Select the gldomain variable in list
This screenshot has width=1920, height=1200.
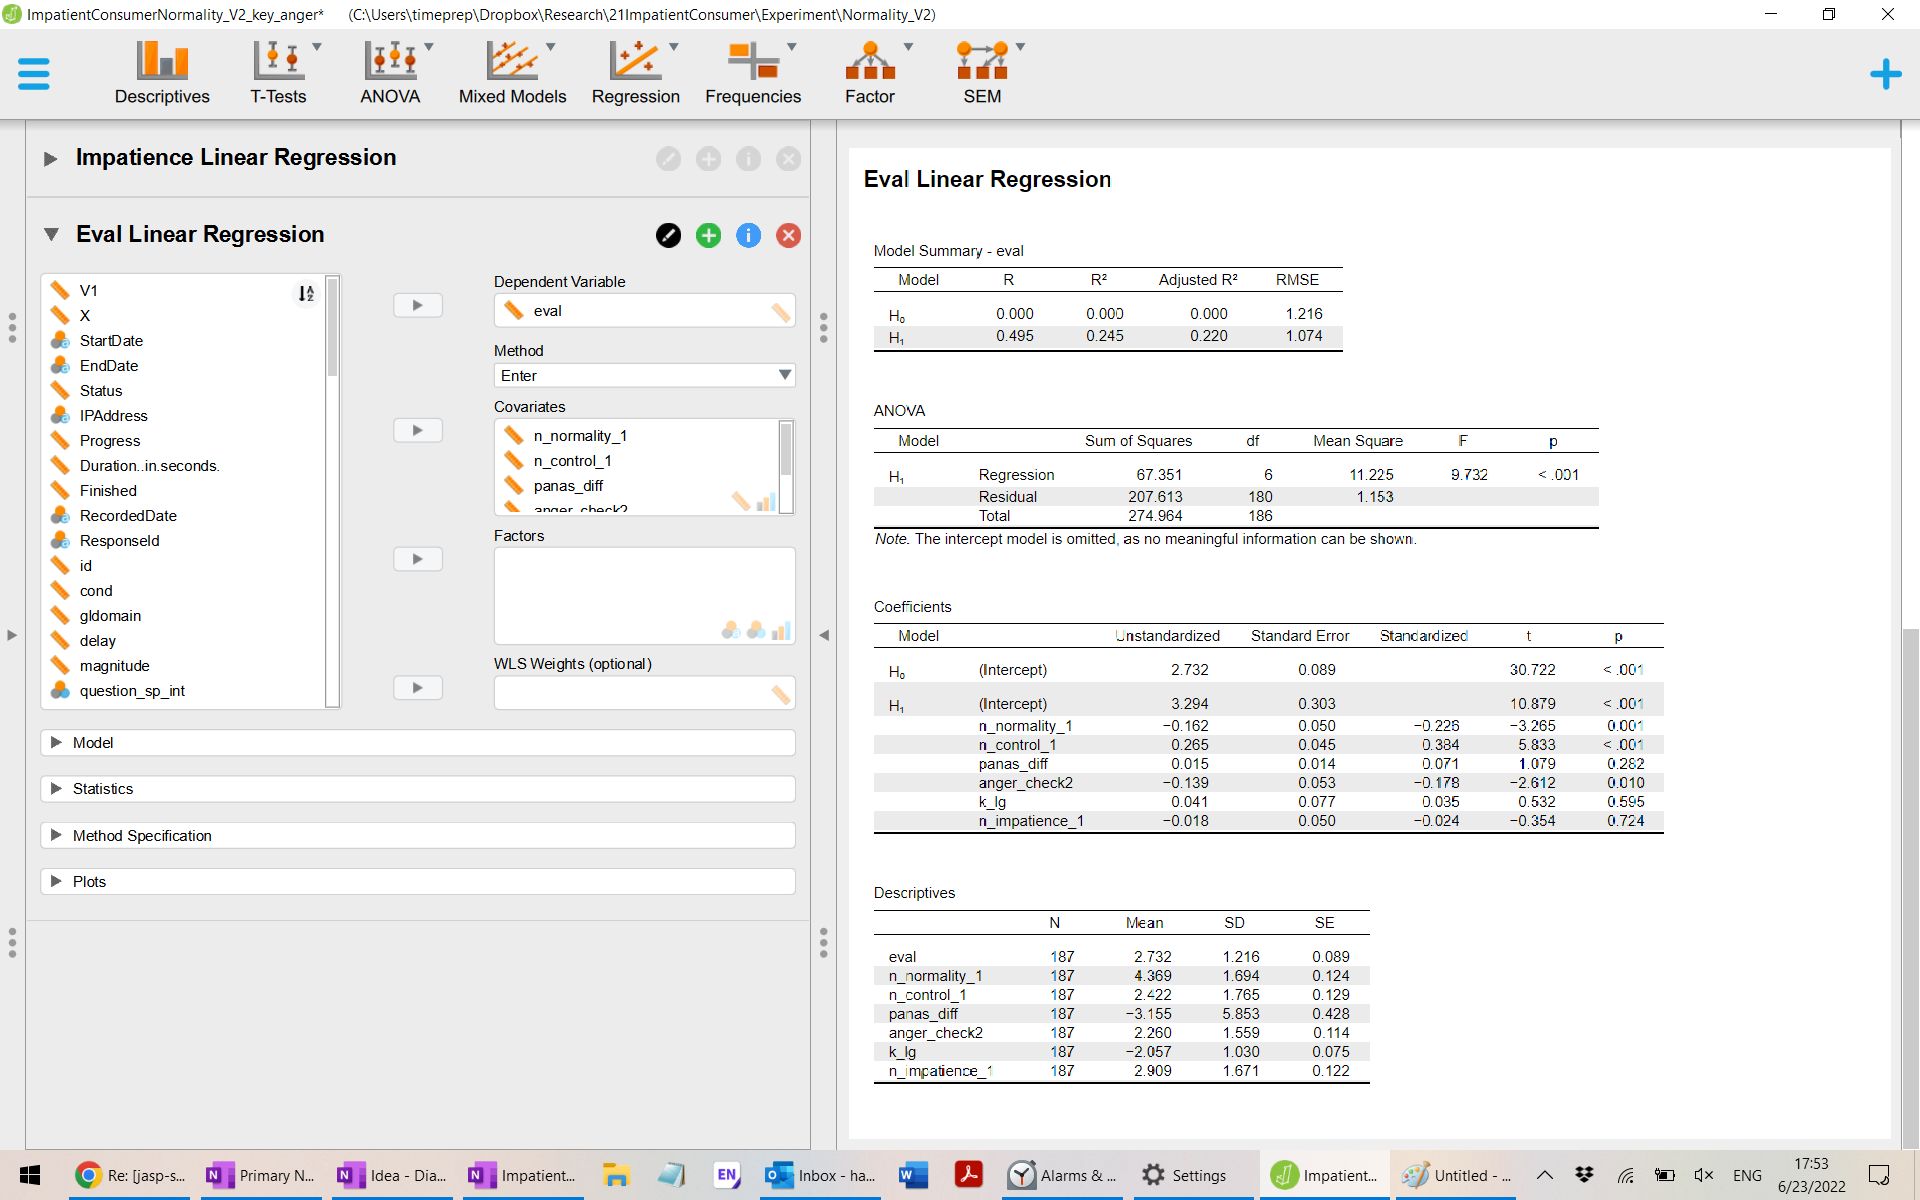(x=110, y=616)
